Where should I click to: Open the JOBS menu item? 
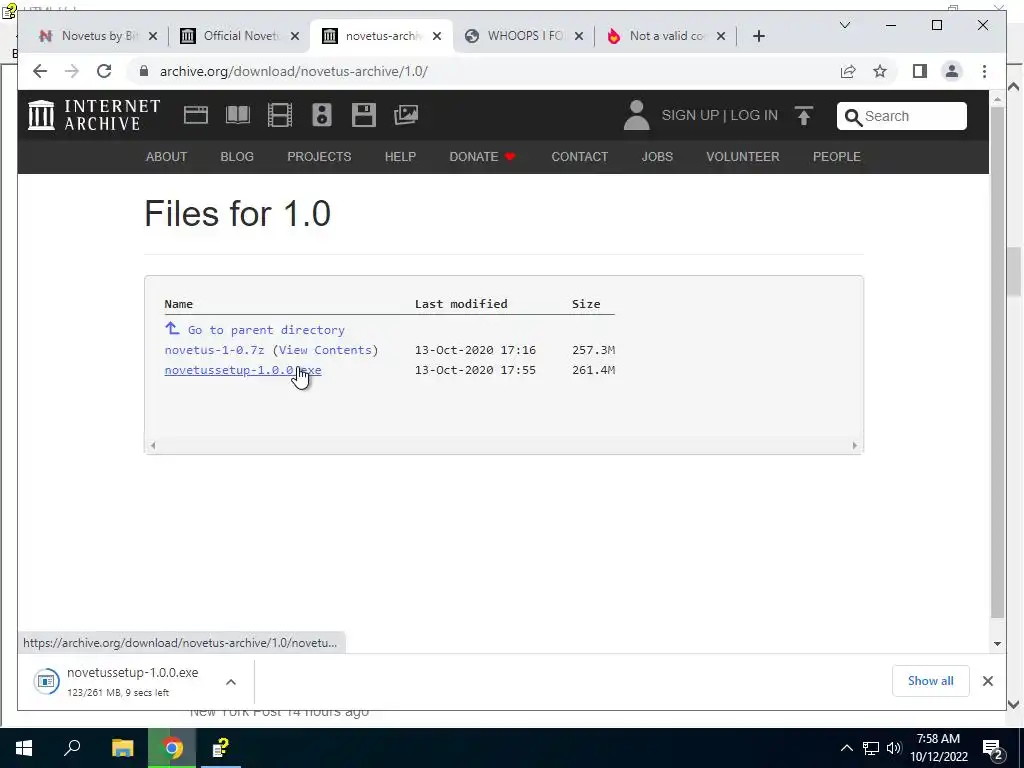point(657,157)
